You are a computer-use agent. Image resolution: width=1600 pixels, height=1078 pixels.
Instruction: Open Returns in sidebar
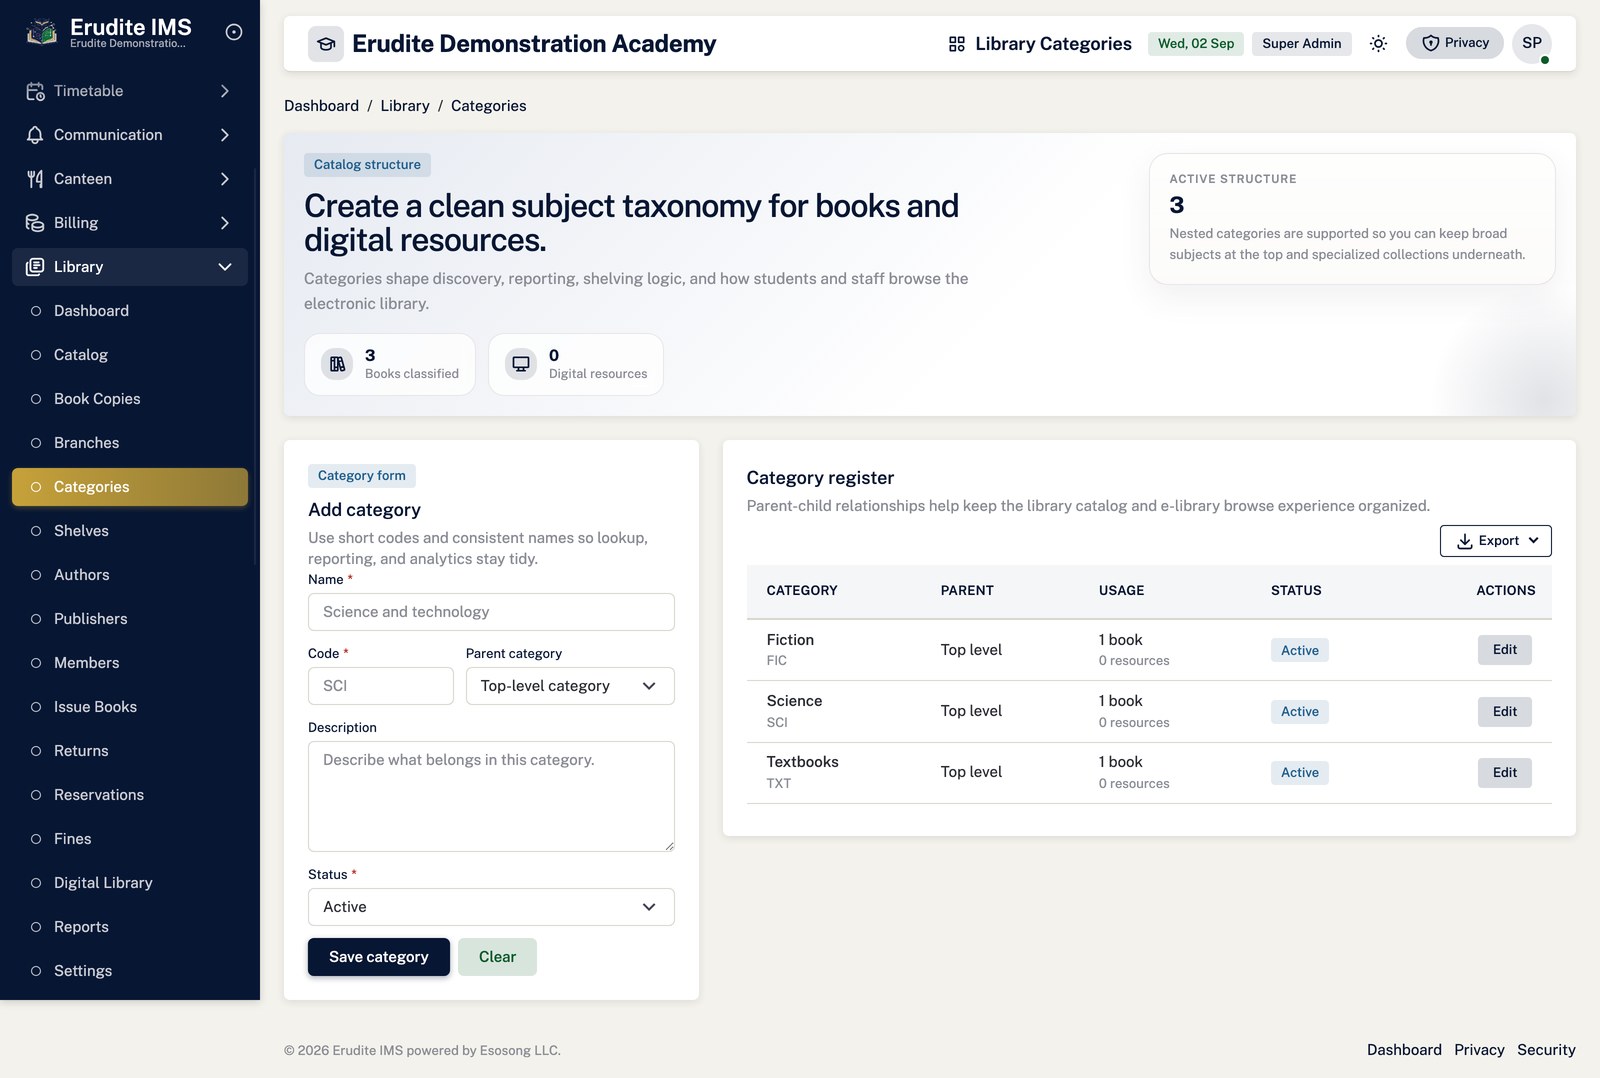[x=130, y=751]
